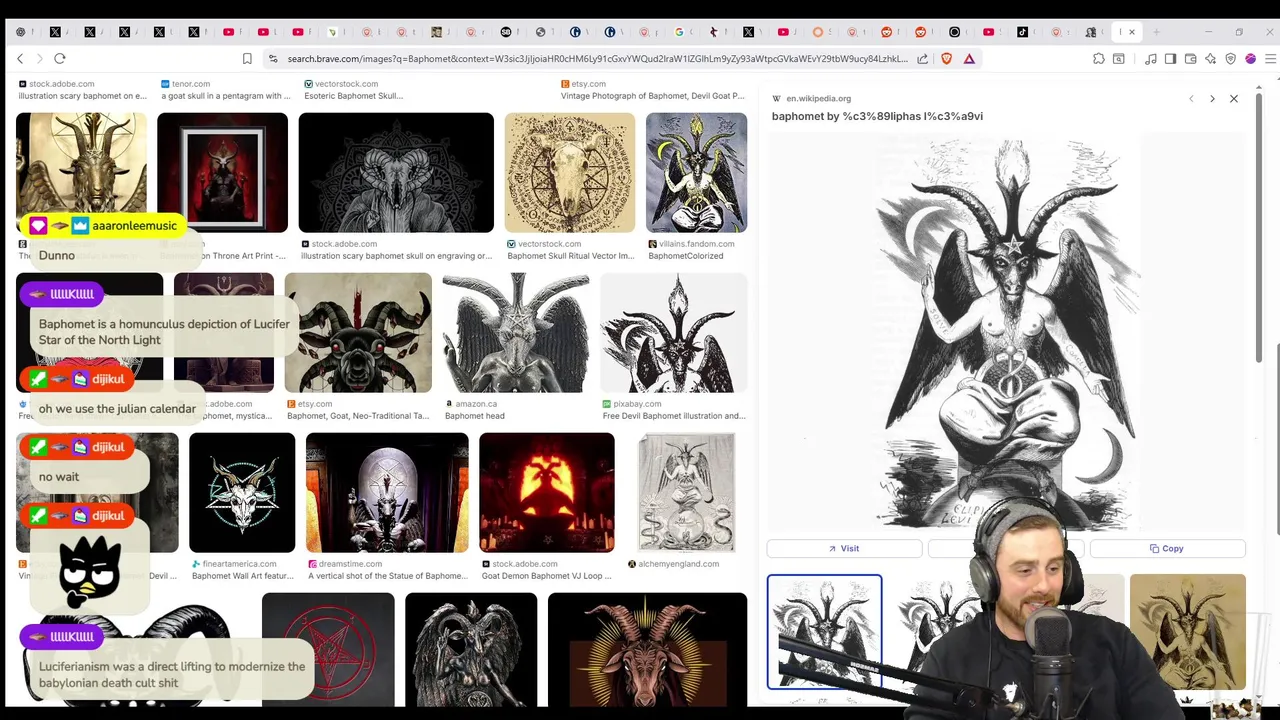Click tenor.com source label
This screenshot has height=720, width=1280.
click(191, 84)
